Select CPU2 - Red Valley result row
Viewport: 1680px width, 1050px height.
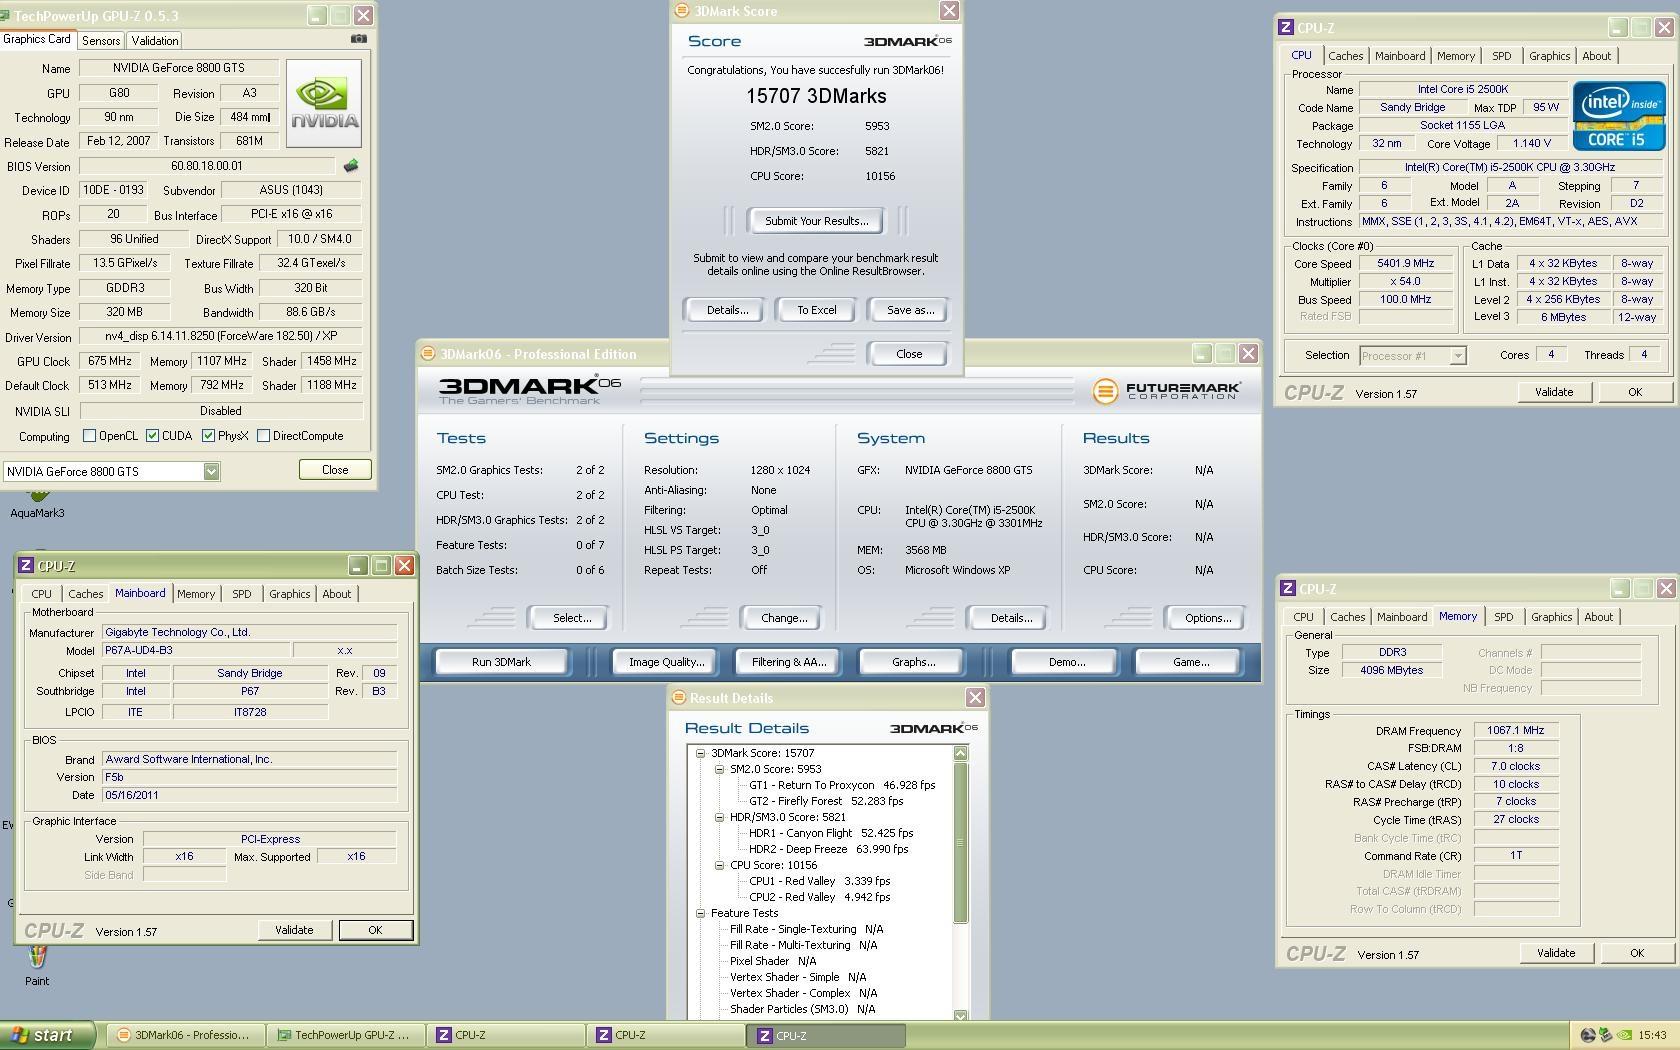point(819,897)
